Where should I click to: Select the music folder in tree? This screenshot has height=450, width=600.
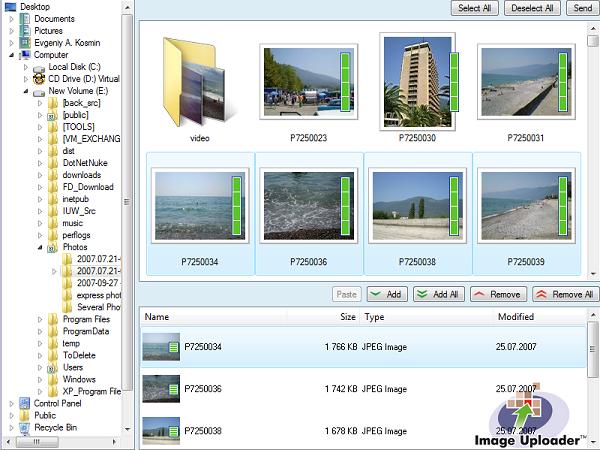click(x=73, y=223)
